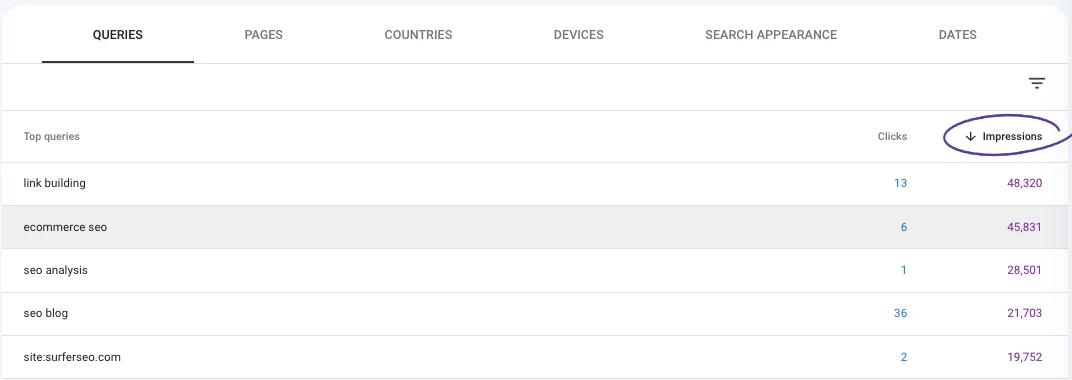Image resolution: width=1072 pixels, height=380 pixels.
Task: Select the 'site:surferseo.com' query row
Action: (x=535, y=357)
